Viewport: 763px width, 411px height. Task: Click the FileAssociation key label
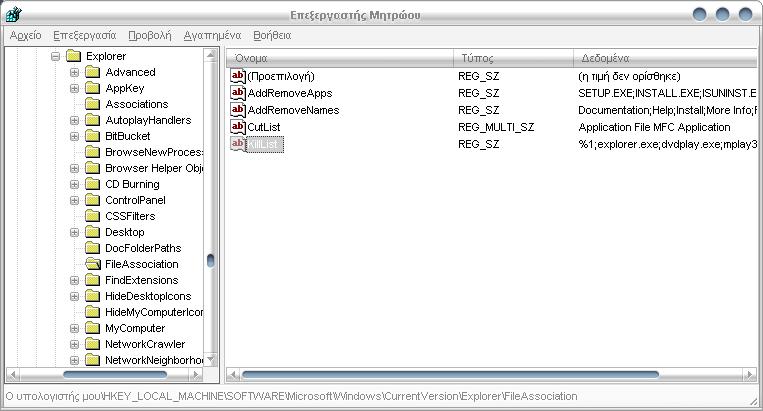(x=142, y=264)
